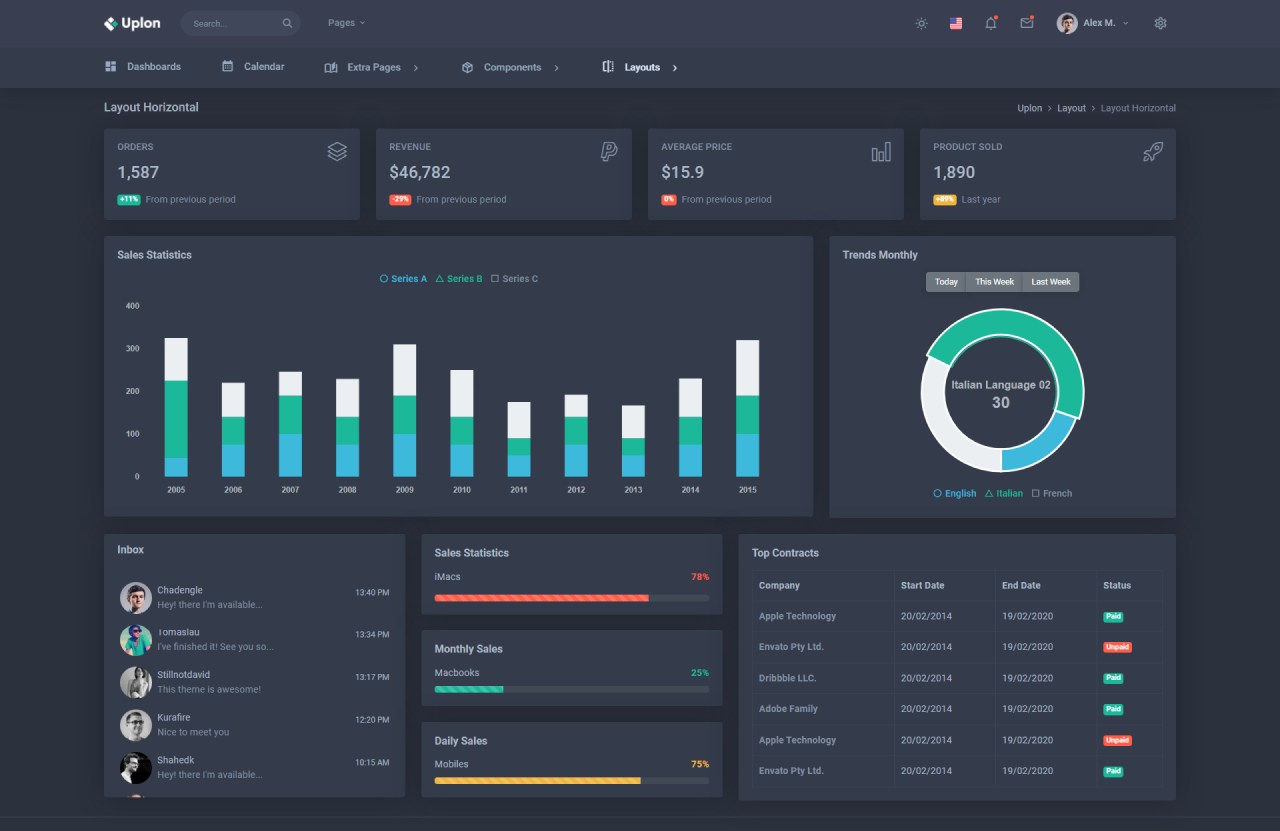The width and height of the screenshot is (1280, 831).
Task: Open the Components menu item
Action: (x=511, y=67)
